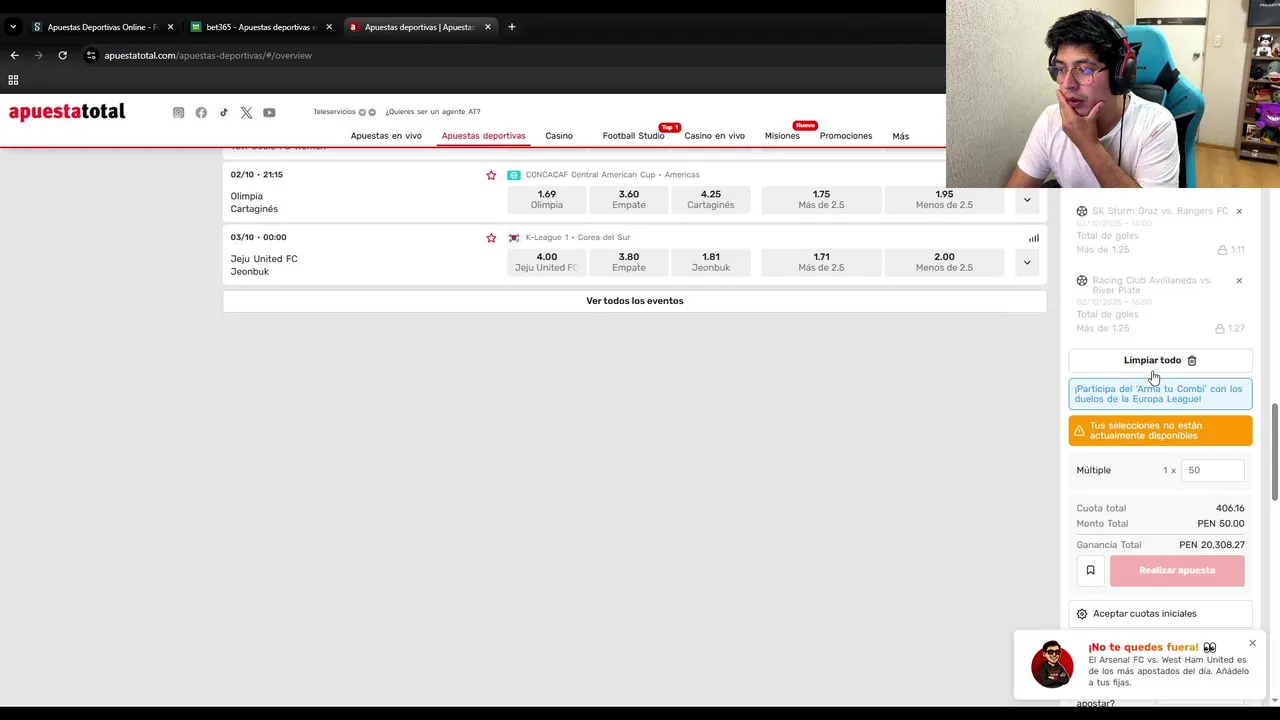Image resolution: width=1280 pixels, height=720 pixels.
Task: Open a new browser tab
Action: pos(511,27)
